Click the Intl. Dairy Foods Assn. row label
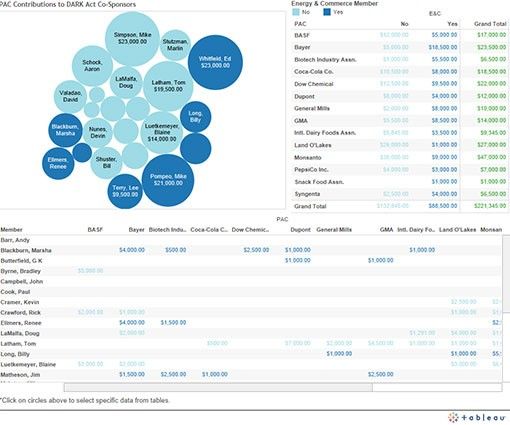Image resolution: width=510 pixels, height=425 pixels. [x=325, y=133]
